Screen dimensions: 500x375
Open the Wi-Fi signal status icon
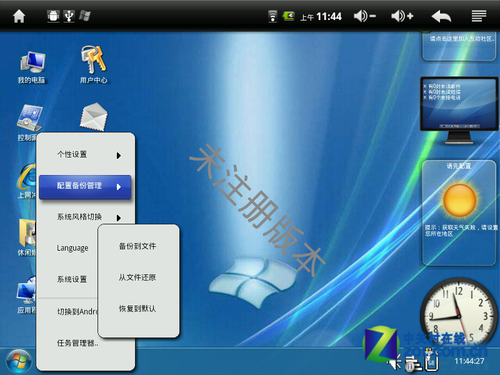(273, 16)
